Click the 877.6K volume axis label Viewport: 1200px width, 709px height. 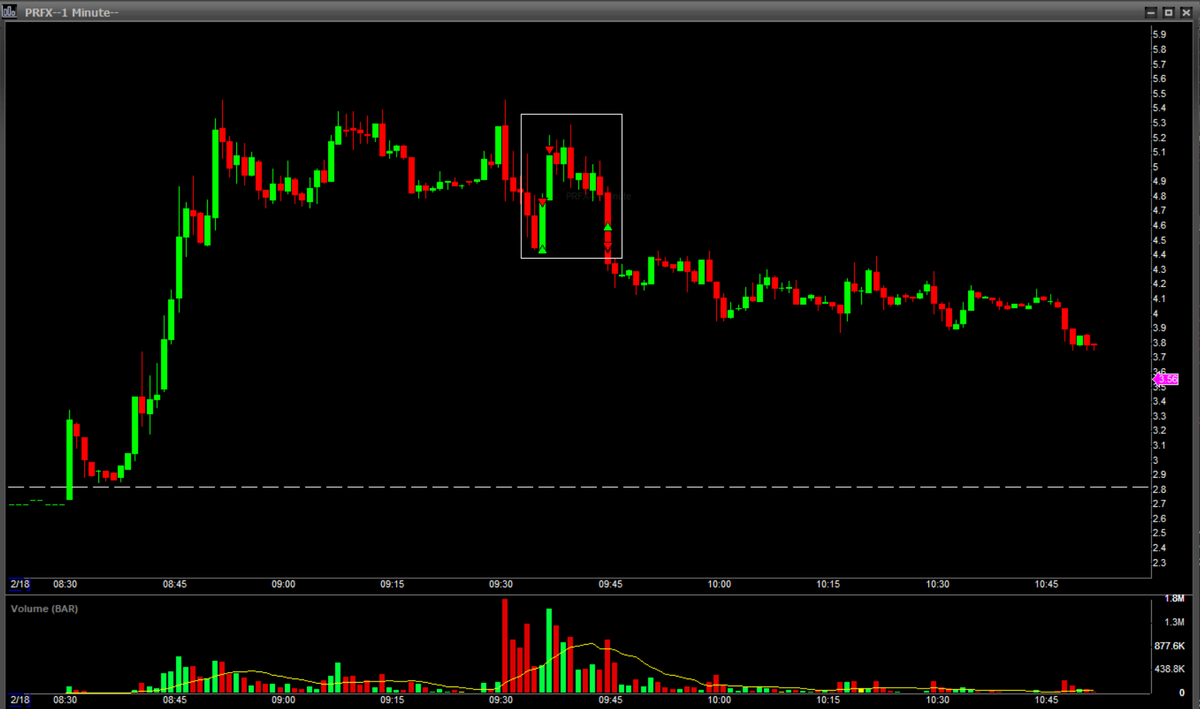[1170, 646]
